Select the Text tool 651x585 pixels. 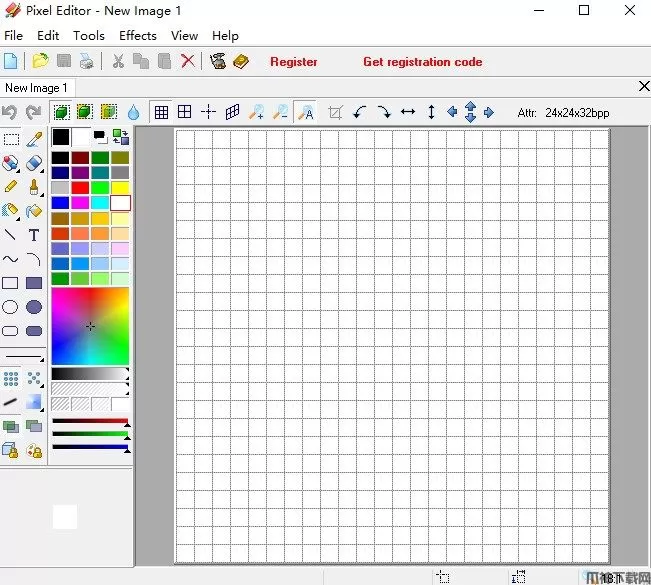coord(34,236)
